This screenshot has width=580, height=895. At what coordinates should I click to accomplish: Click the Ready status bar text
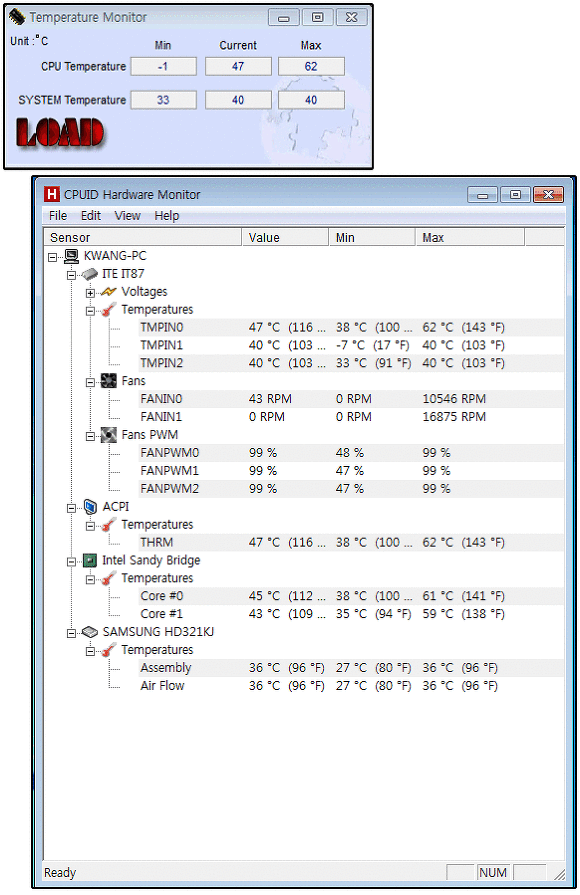tap(60, 873)
